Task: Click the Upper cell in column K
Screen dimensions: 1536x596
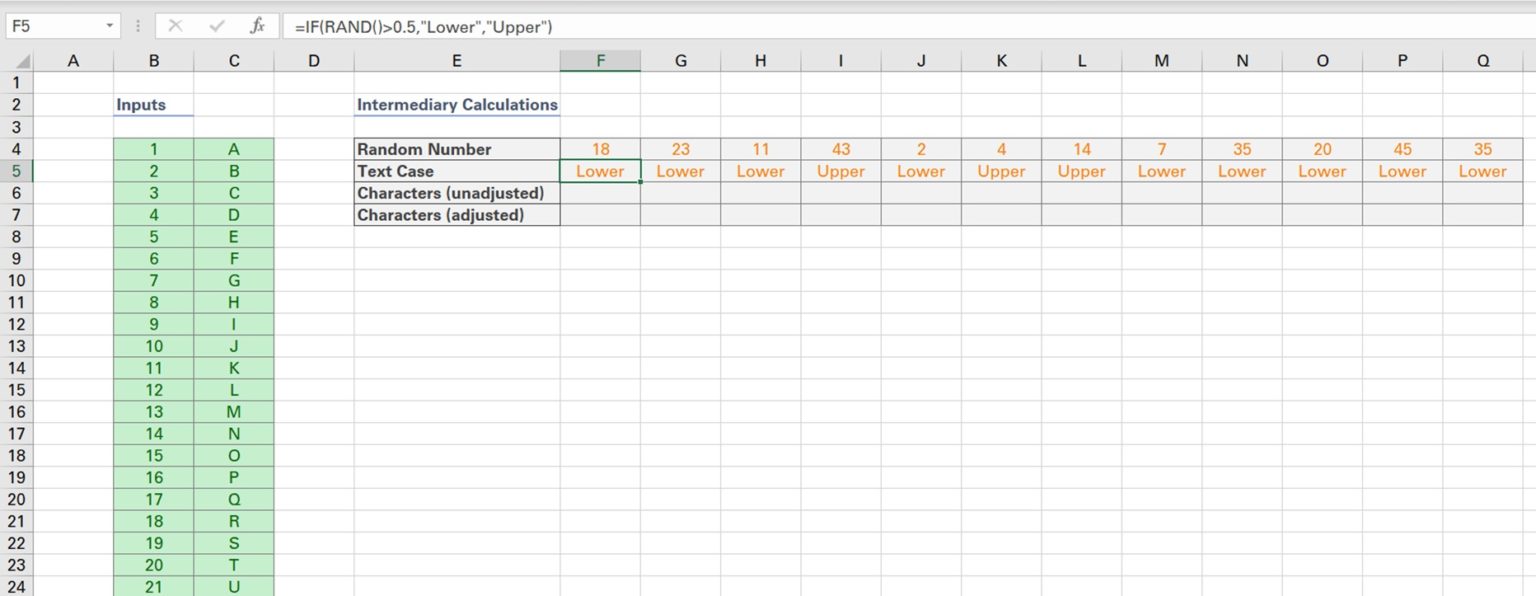Action: tap(1001, 170)
